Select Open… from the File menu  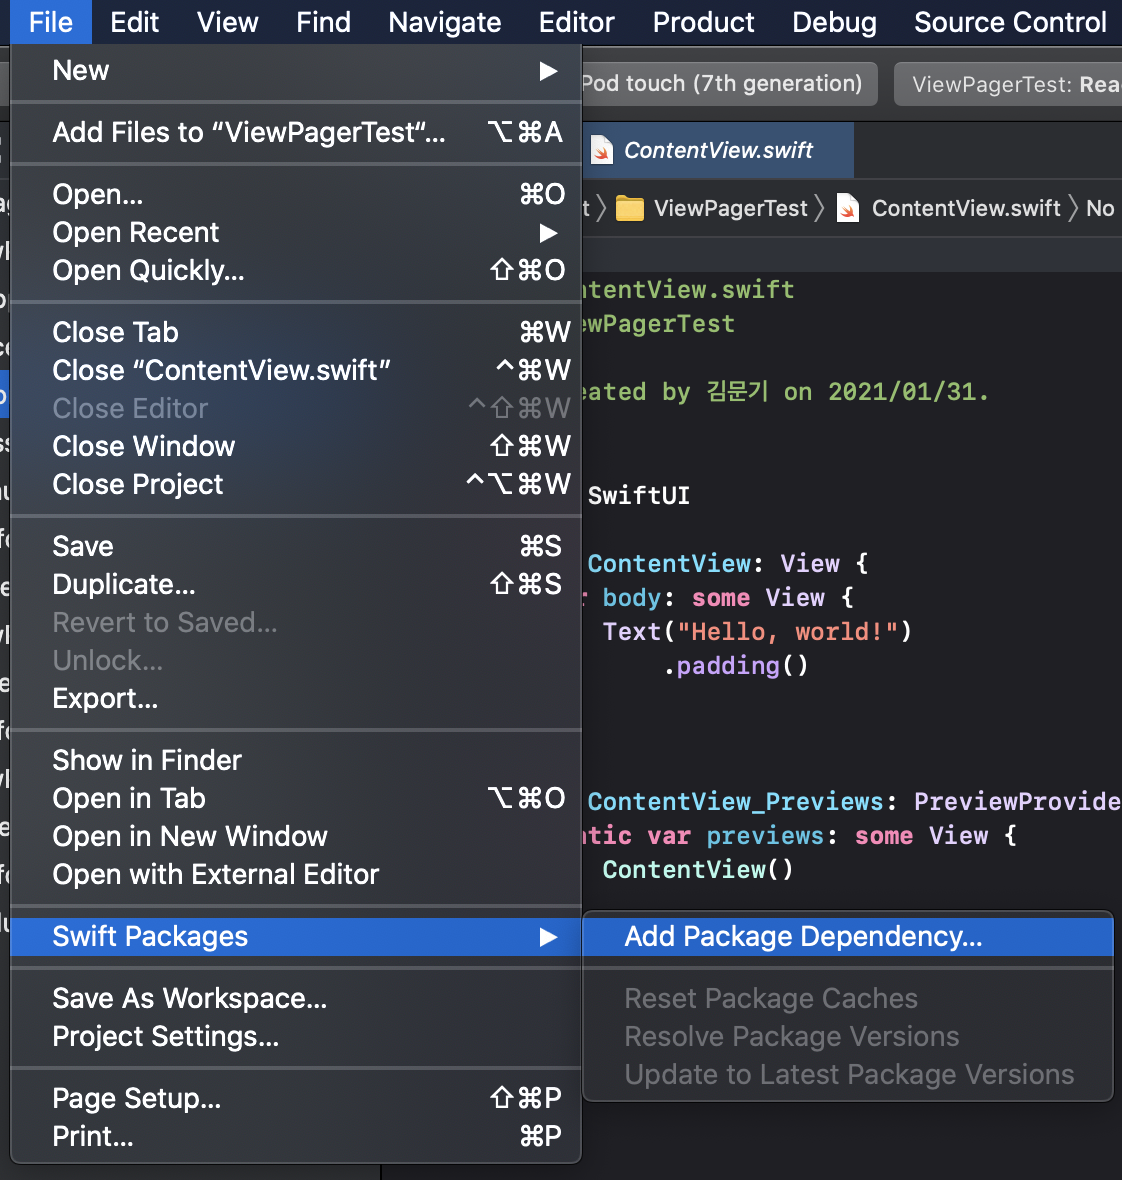[x=296, y=194]
